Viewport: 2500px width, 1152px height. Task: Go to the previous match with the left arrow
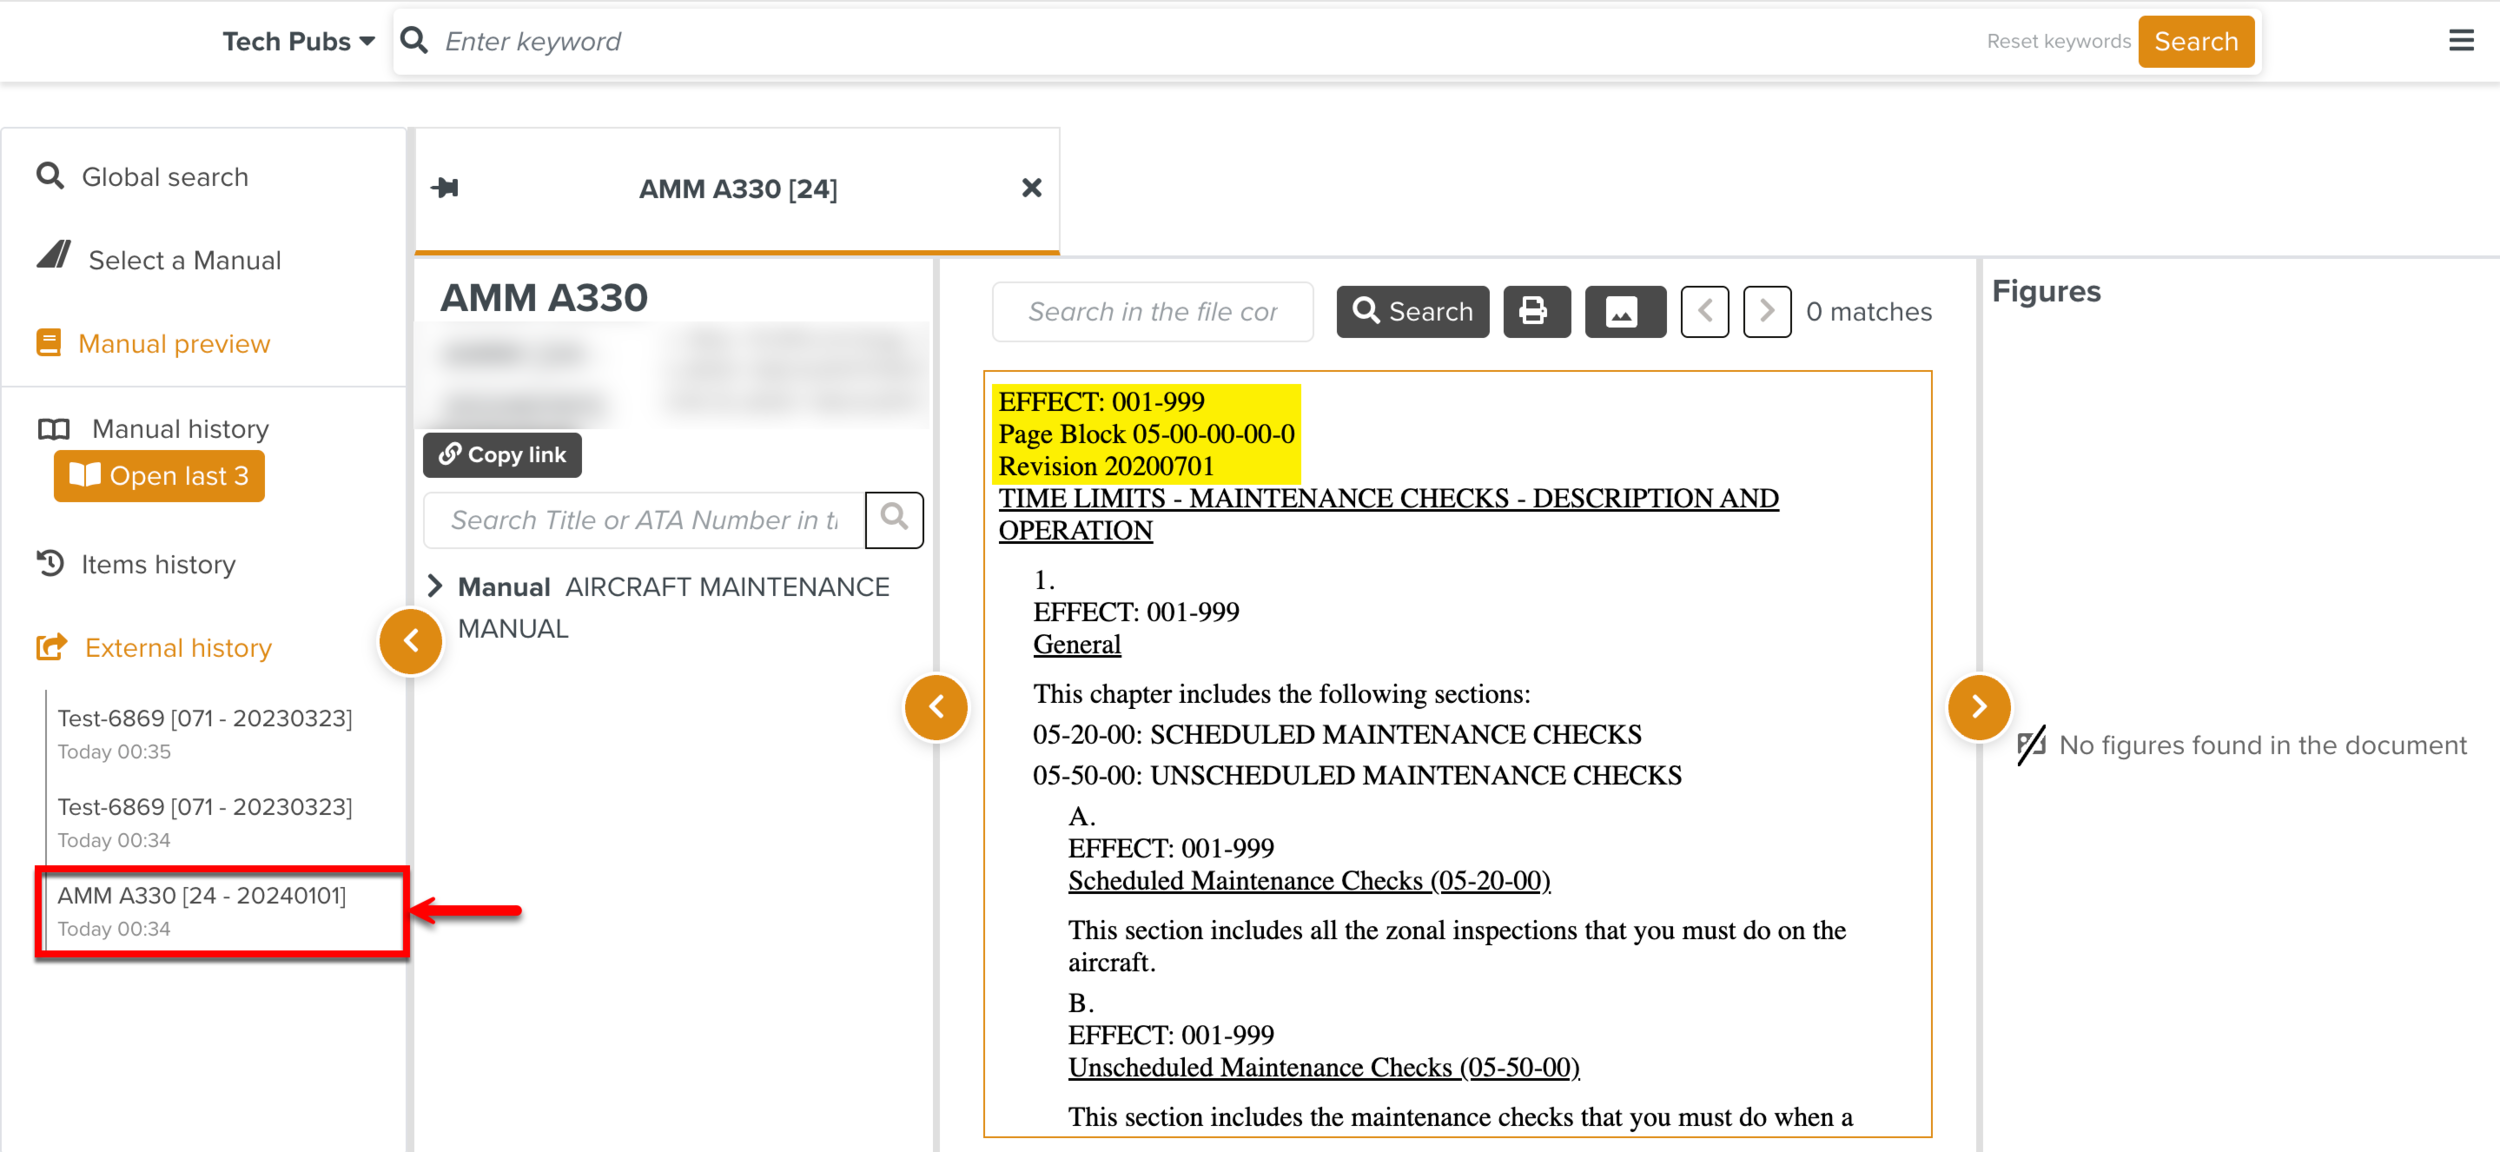coord(1704,312)
